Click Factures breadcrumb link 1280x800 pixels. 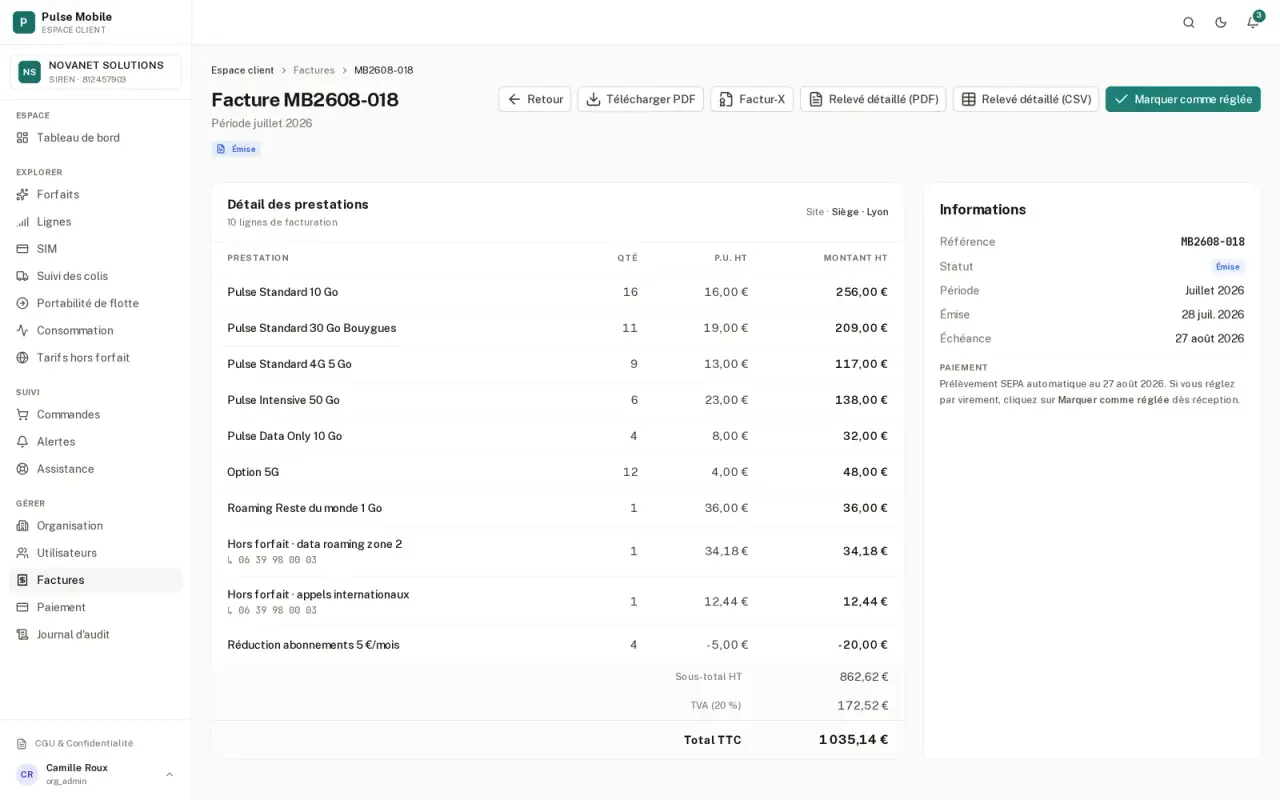coord(314,70)
